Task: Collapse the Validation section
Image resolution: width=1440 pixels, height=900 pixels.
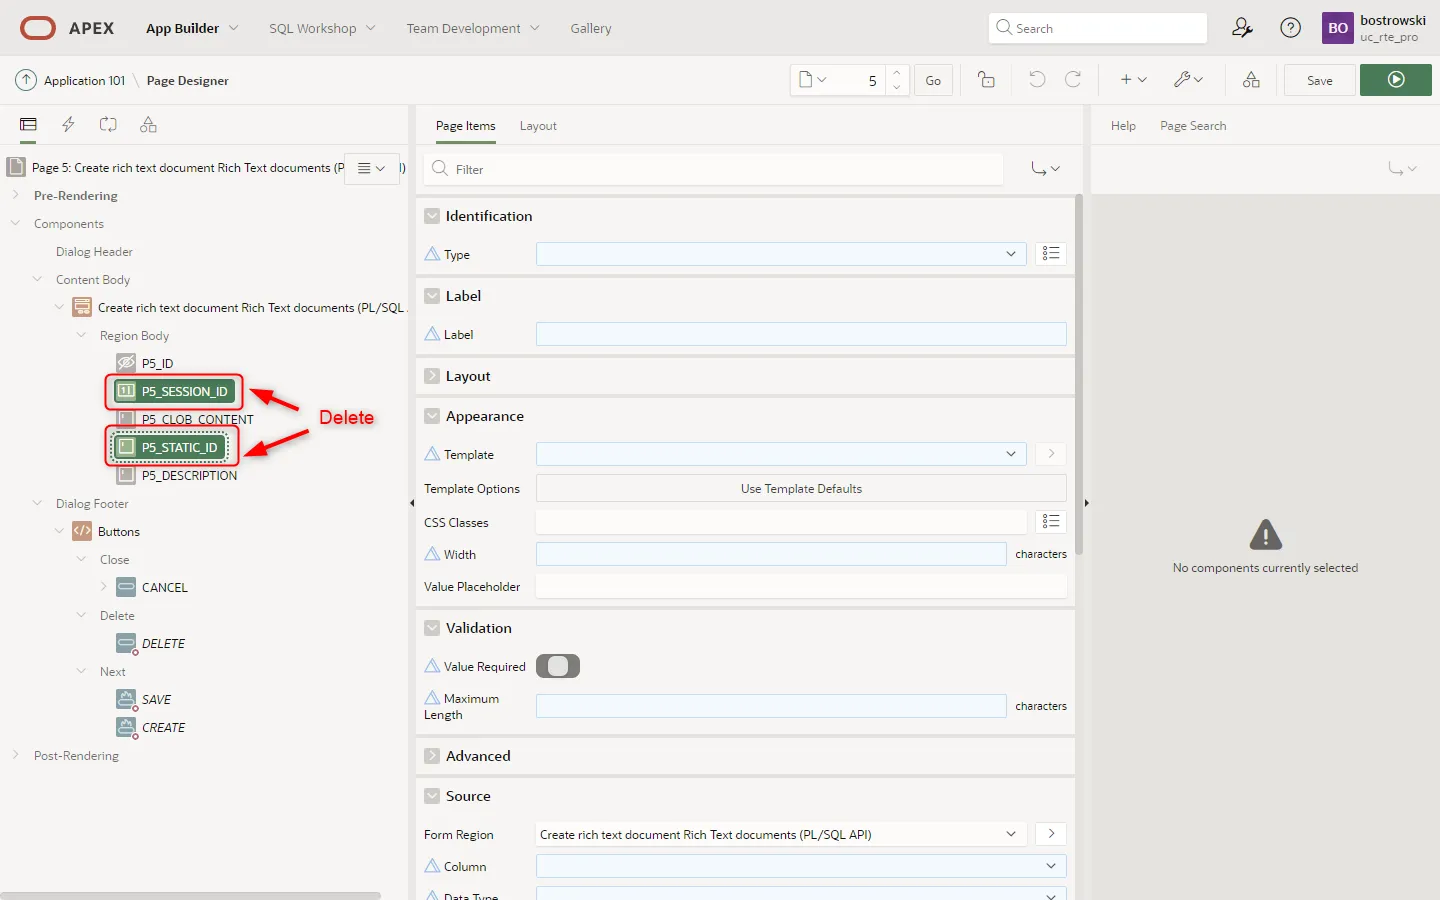Action: pos(432,628)
